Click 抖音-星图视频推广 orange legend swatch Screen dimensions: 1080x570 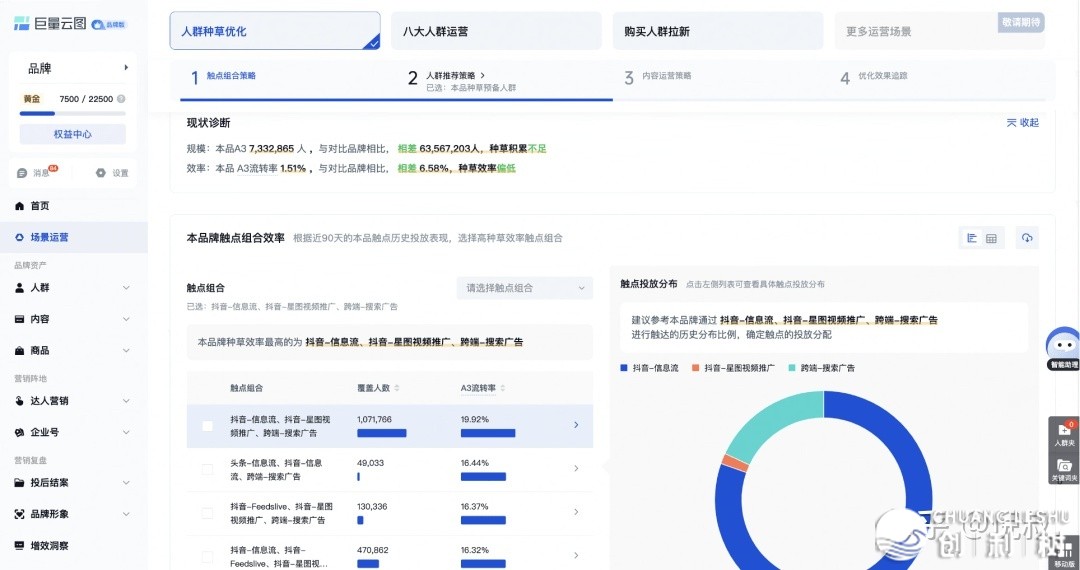(x=696, y=368)
